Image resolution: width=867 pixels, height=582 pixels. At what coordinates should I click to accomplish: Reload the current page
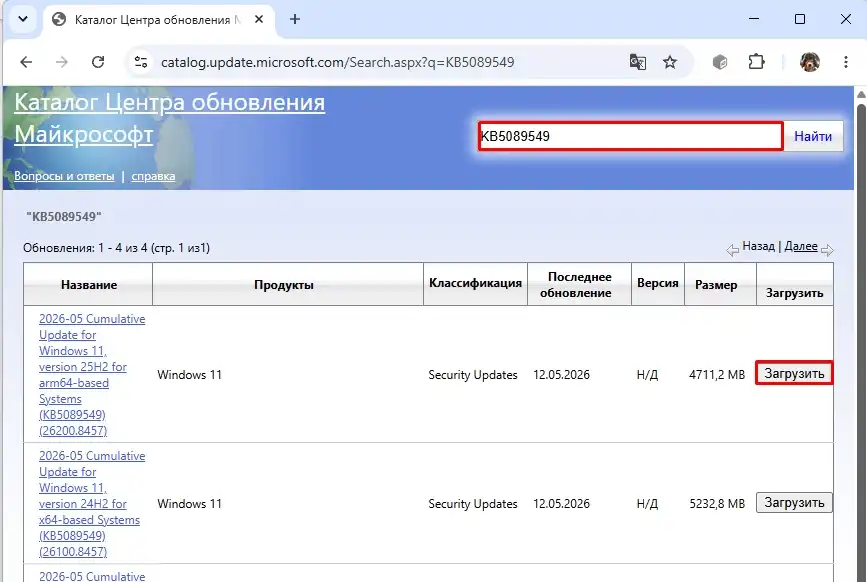point(98,62)
